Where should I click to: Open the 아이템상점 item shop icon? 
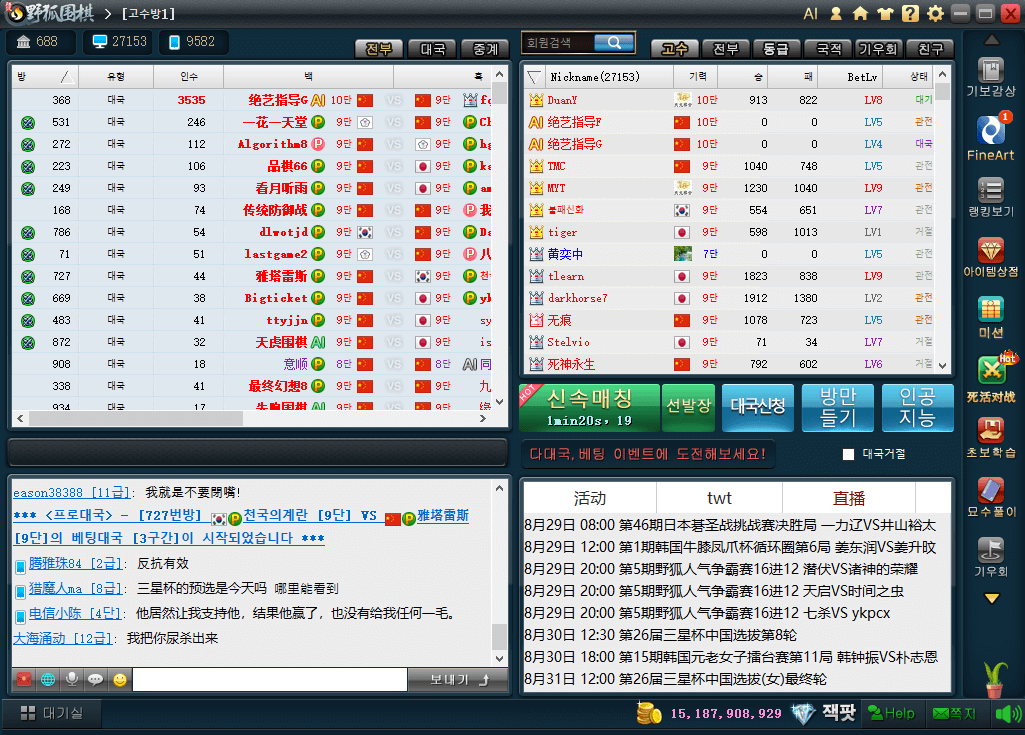pos(991,257)
